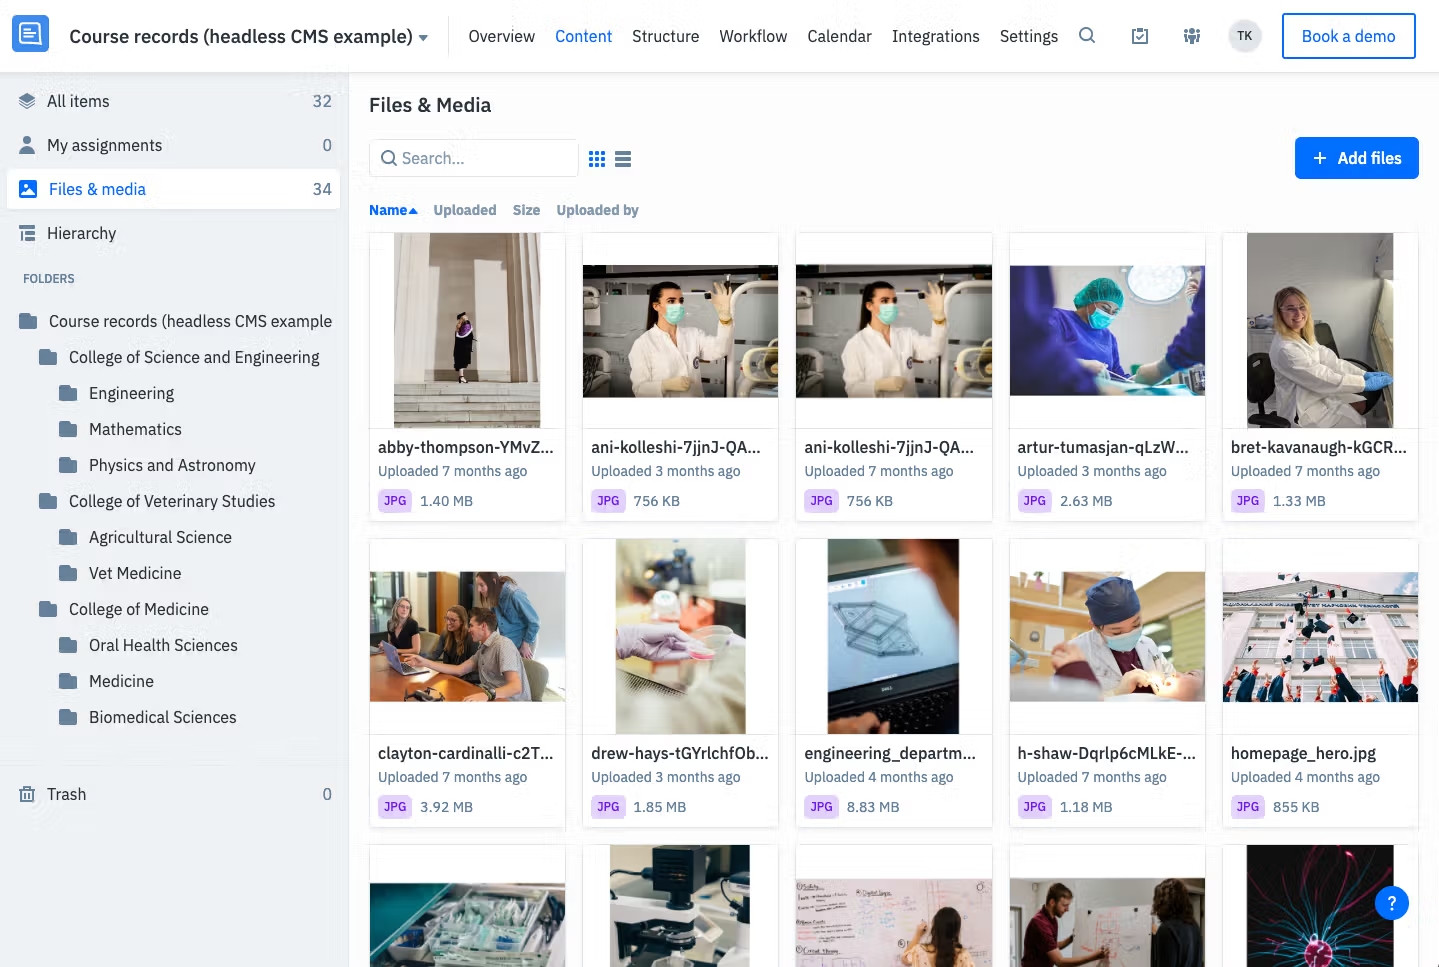Screen dimensions: 1439x967
Task: Switch to list view layout
Action: (x=623, y=158)
